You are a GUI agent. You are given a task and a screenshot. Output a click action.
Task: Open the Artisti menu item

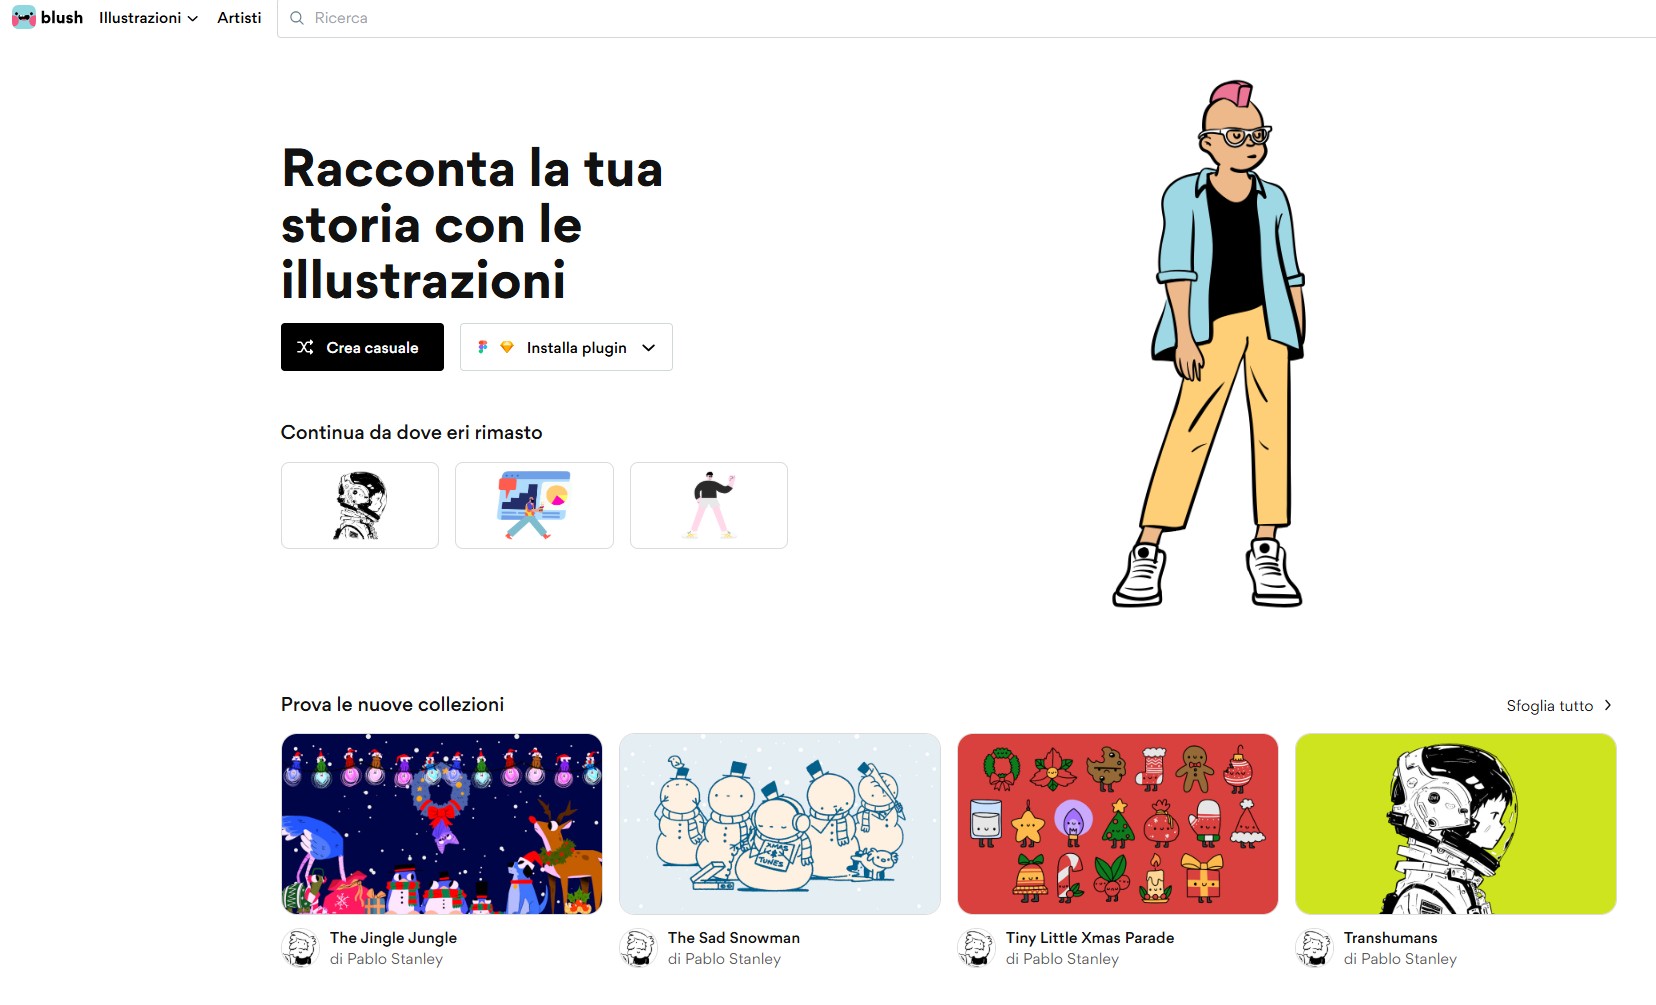239,18
